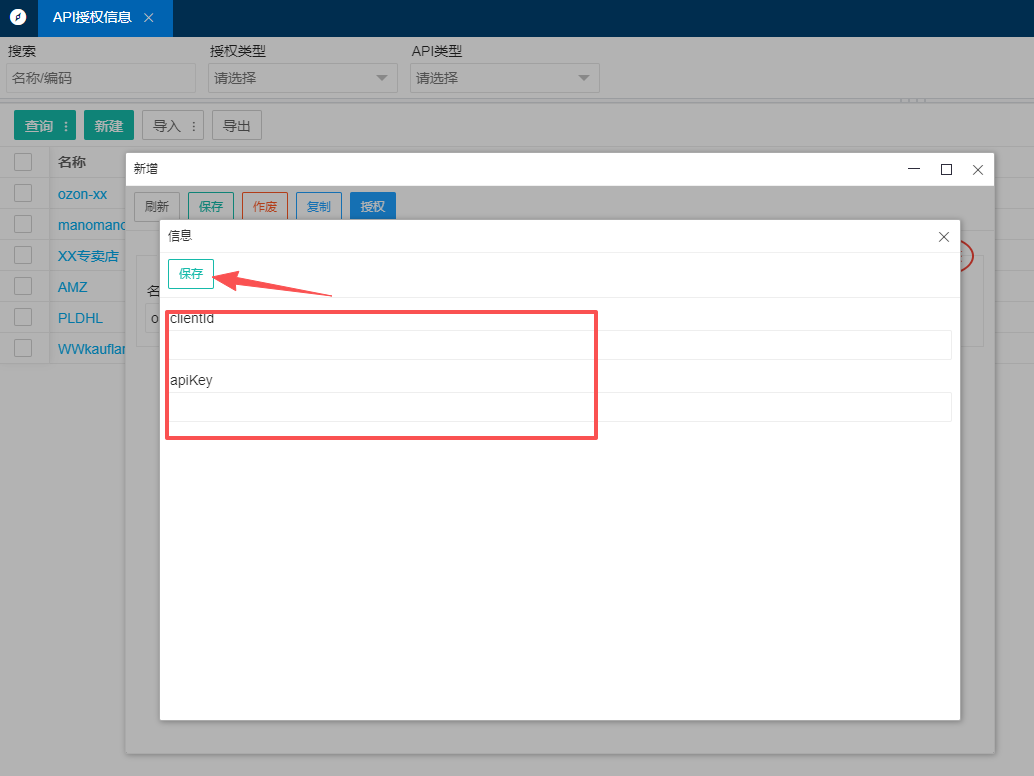This screenshot has height=776, width=1034.
Task: Maximize the 新增 window
Action: [x=946, y=170]
